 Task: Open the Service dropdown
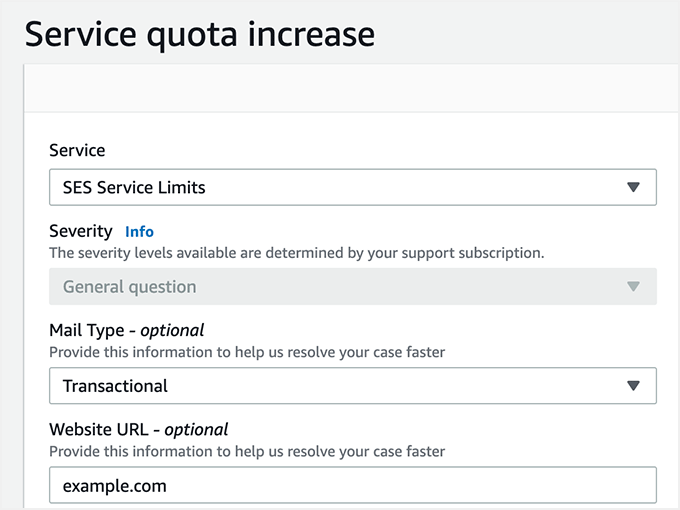click(x=352, y=187)
